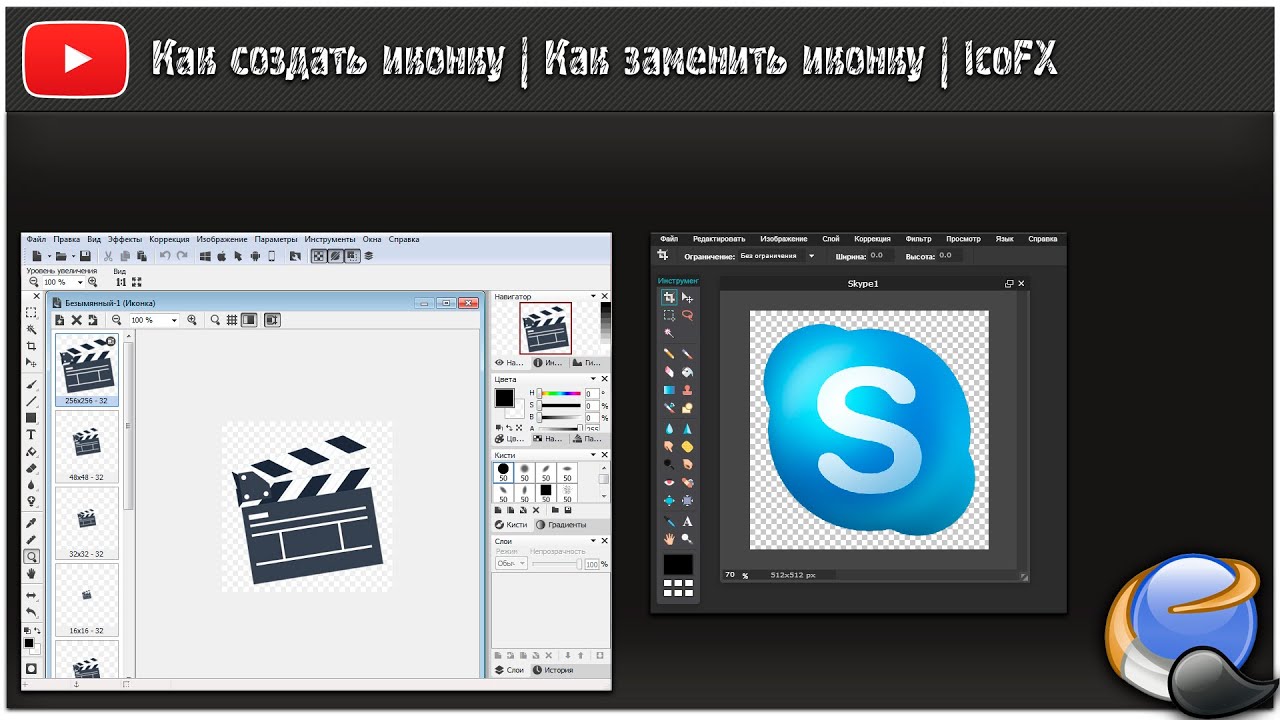
Task: Click black color swatch in dark editor toolbox
Action: click(x=678, y=565)
